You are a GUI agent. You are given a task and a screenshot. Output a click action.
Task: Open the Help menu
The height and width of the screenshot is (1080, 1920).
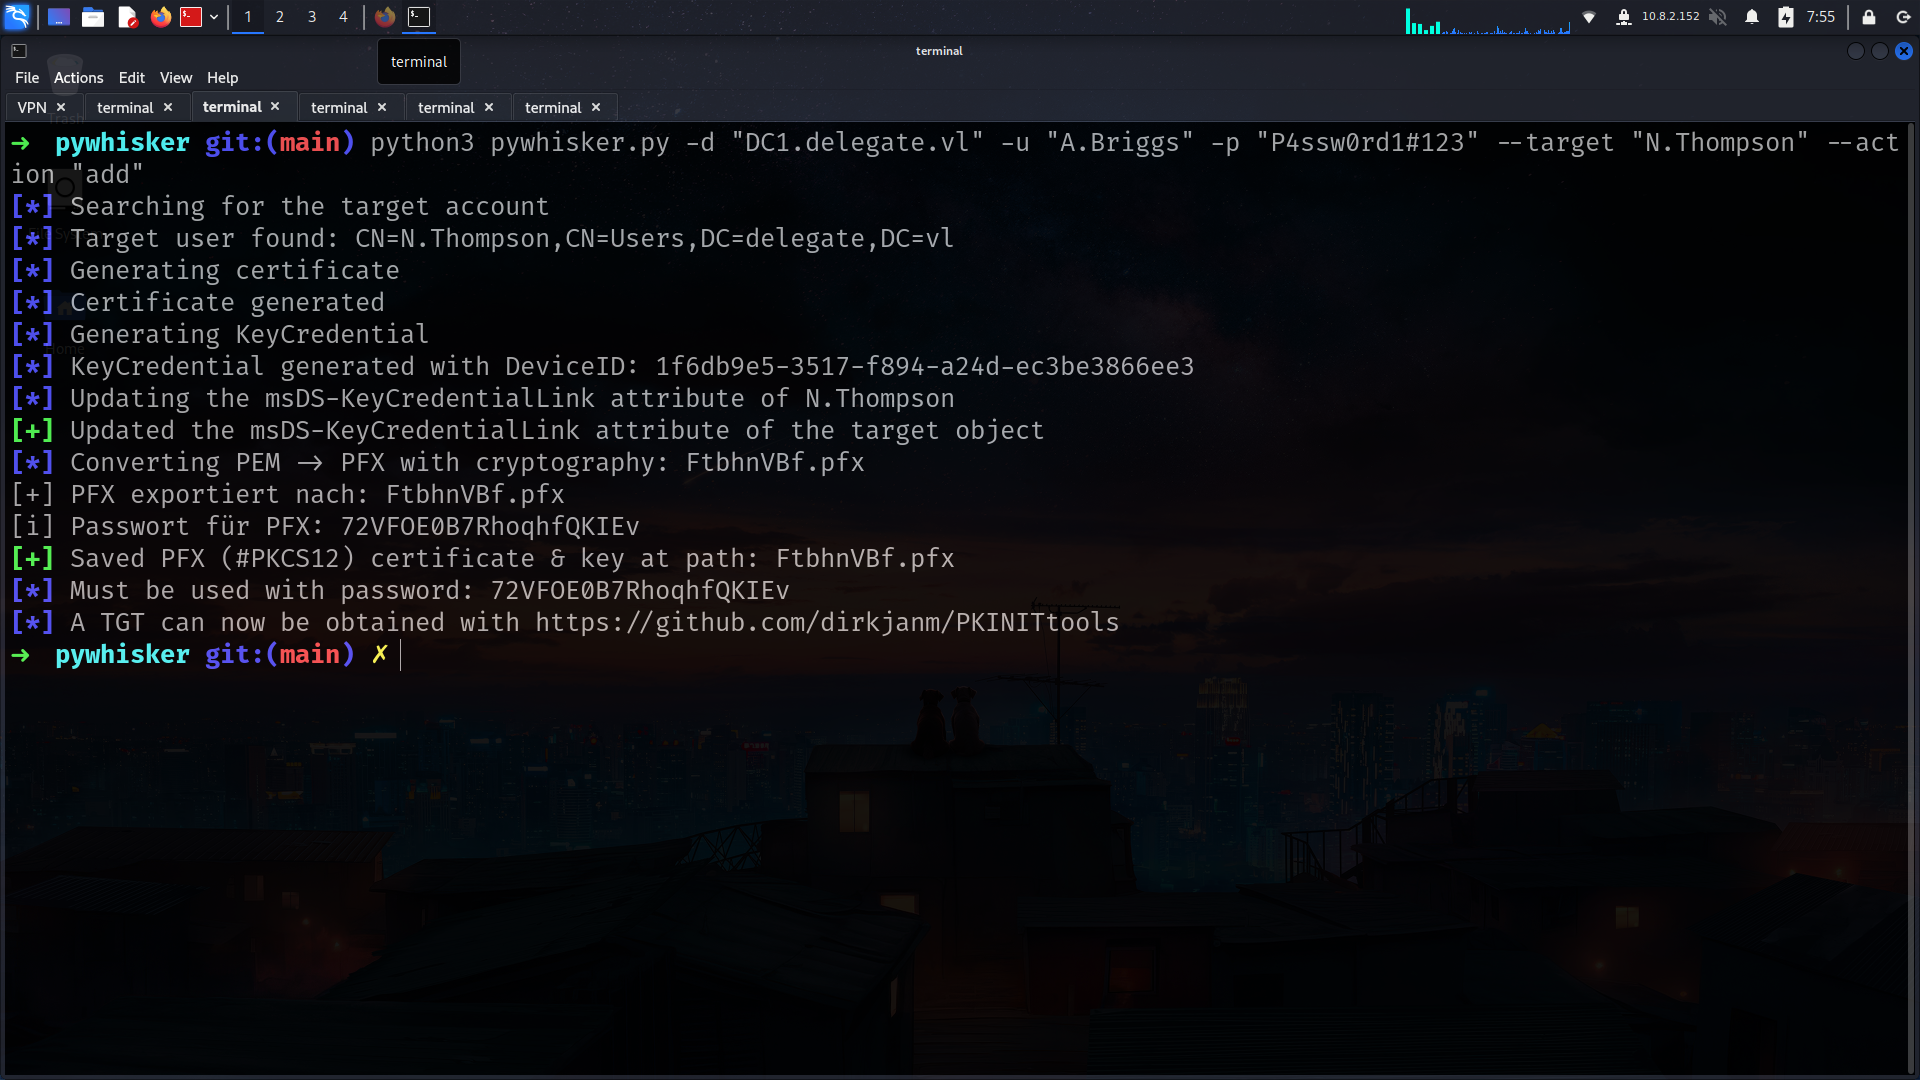222,78
